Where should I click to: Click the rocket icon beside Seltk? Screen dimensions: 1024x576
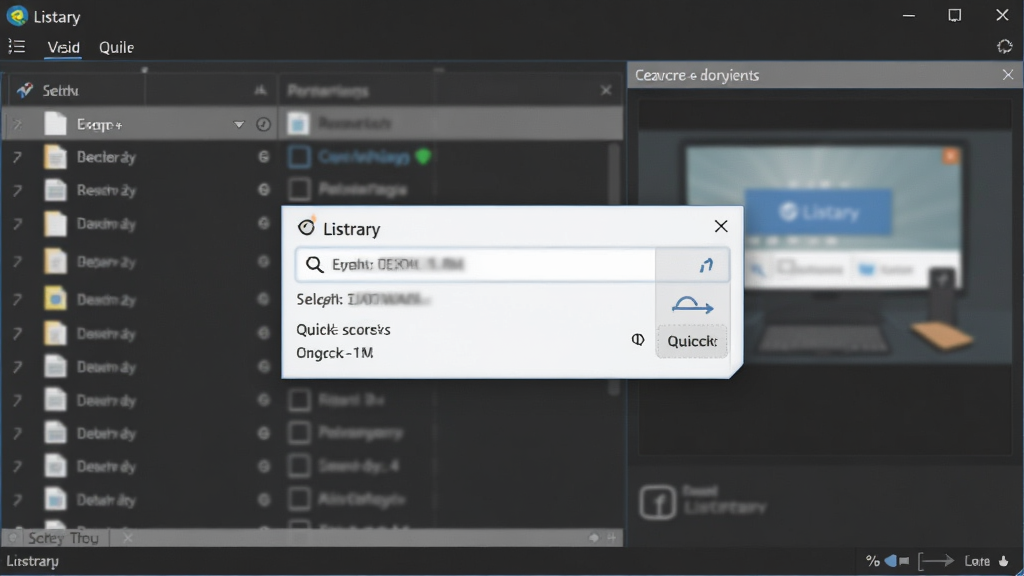[25, 90]
